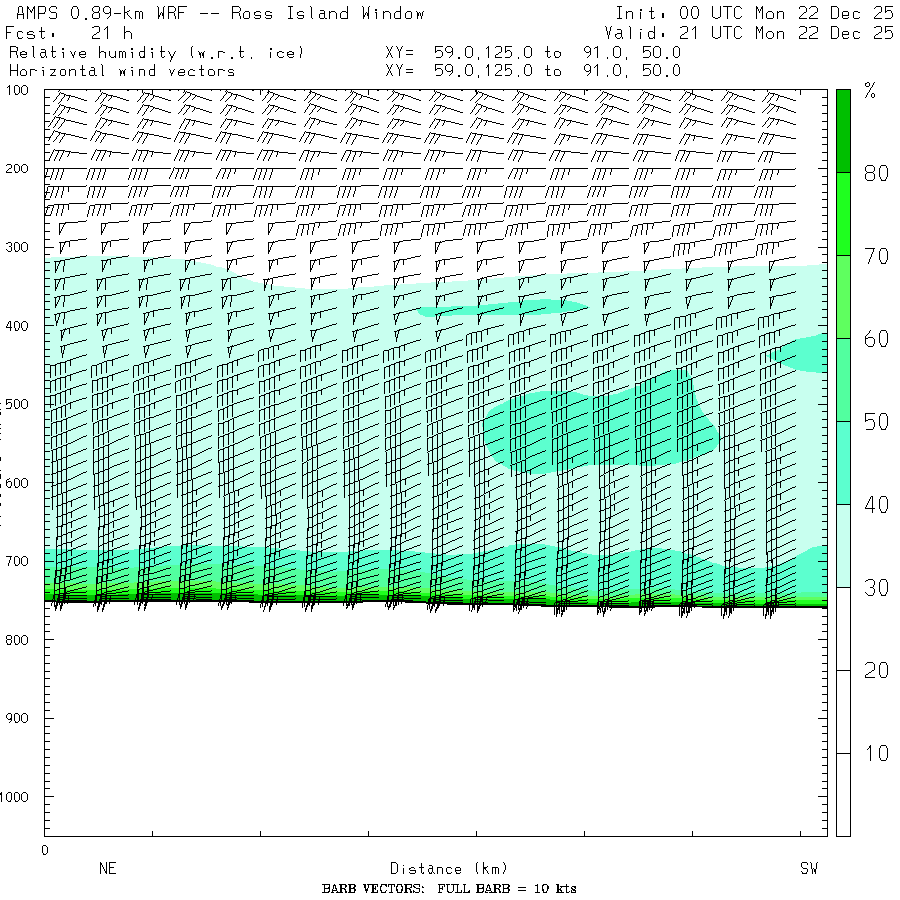Click the pressure axis label '1000'
Screen dimensions: 900x900
(x=14, y=797)
